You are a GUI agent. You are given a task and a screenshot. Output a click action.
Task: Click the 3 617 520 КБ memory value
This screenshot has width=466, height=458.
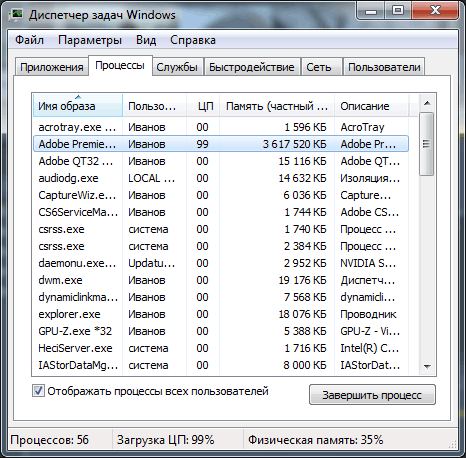tap(294, 144)
